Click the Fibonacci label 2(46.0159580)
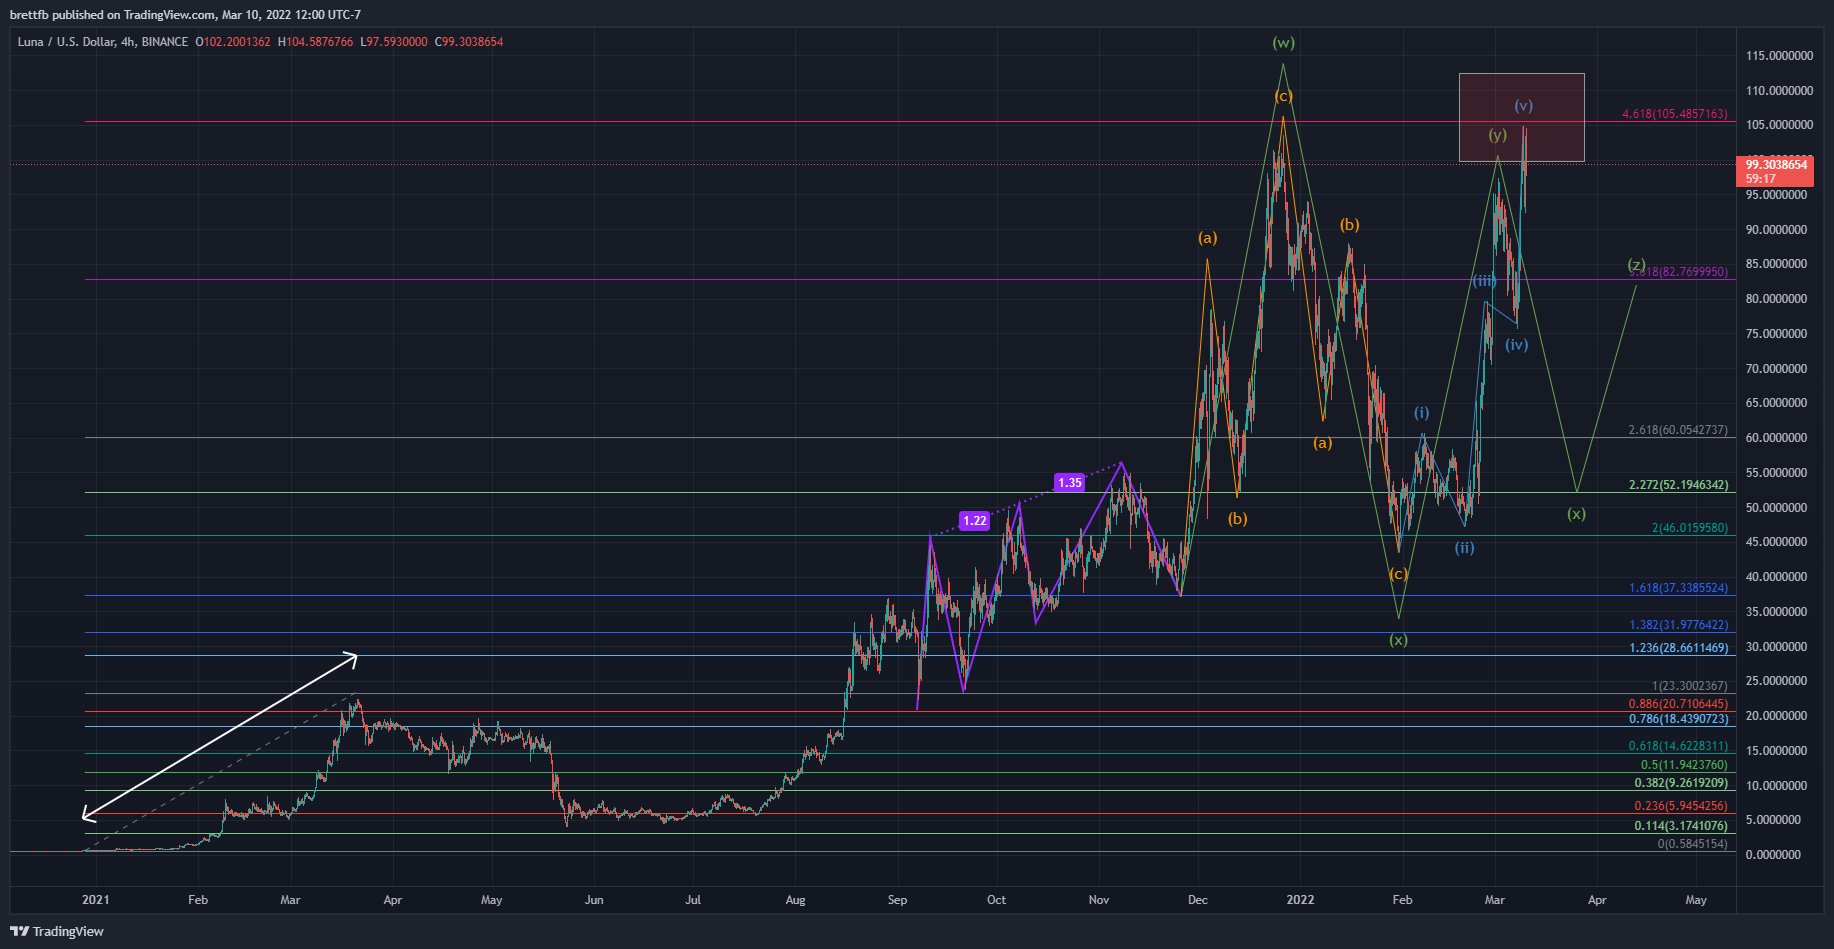Image resolution: width=1834 pixels, height=949 pixels. pyautogui.click(x=1690, y=528)
